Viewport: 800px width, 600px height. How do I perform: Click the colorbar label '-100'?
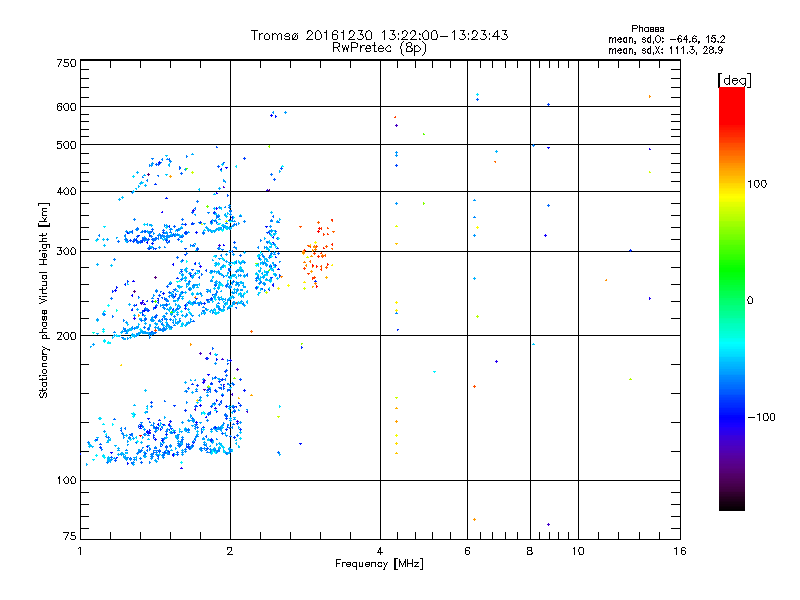tap(762, 417)
